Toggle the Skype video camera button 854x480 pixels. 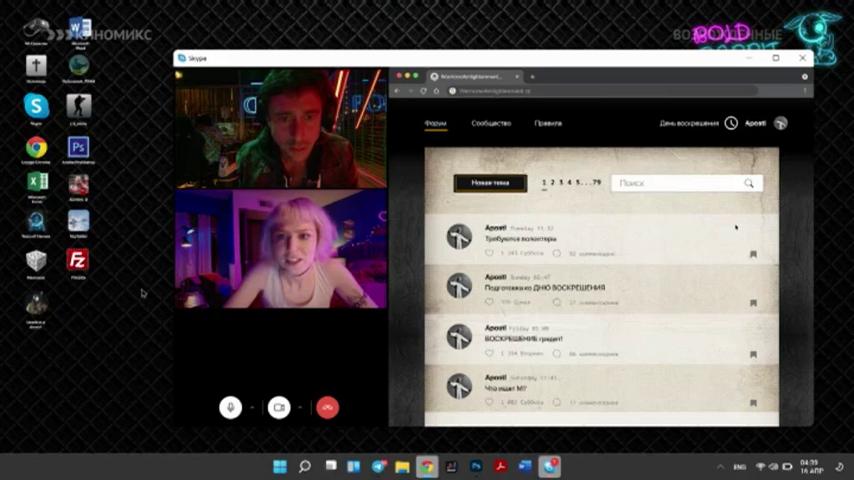279,408
